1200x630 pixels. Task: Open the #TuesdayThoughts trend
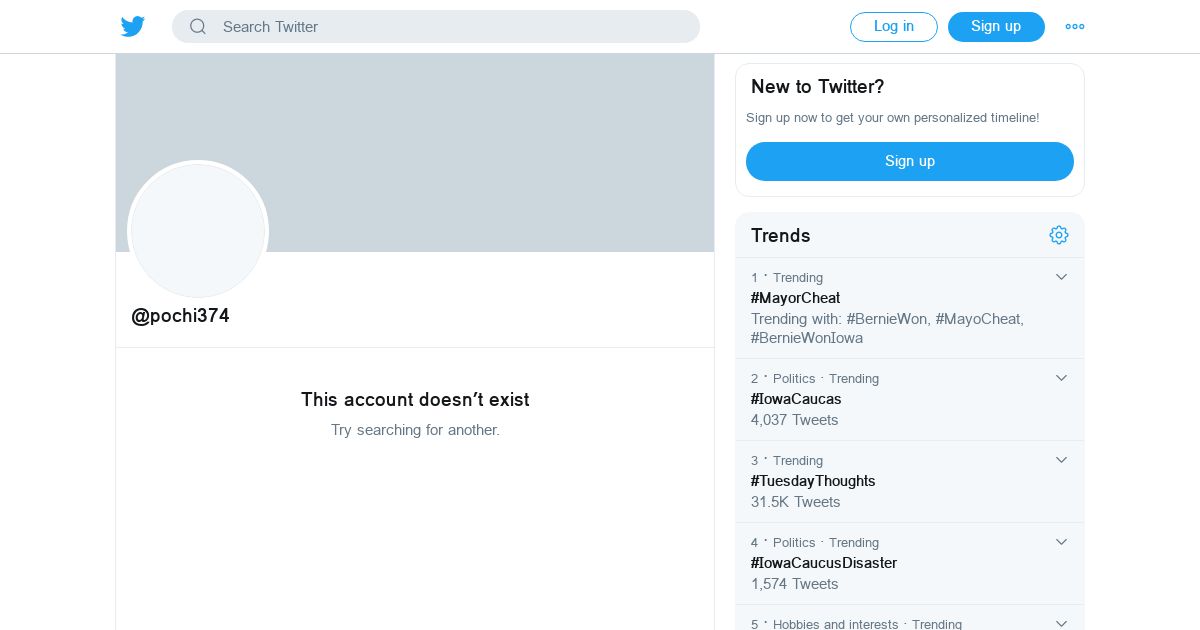(x=813, y=481)
